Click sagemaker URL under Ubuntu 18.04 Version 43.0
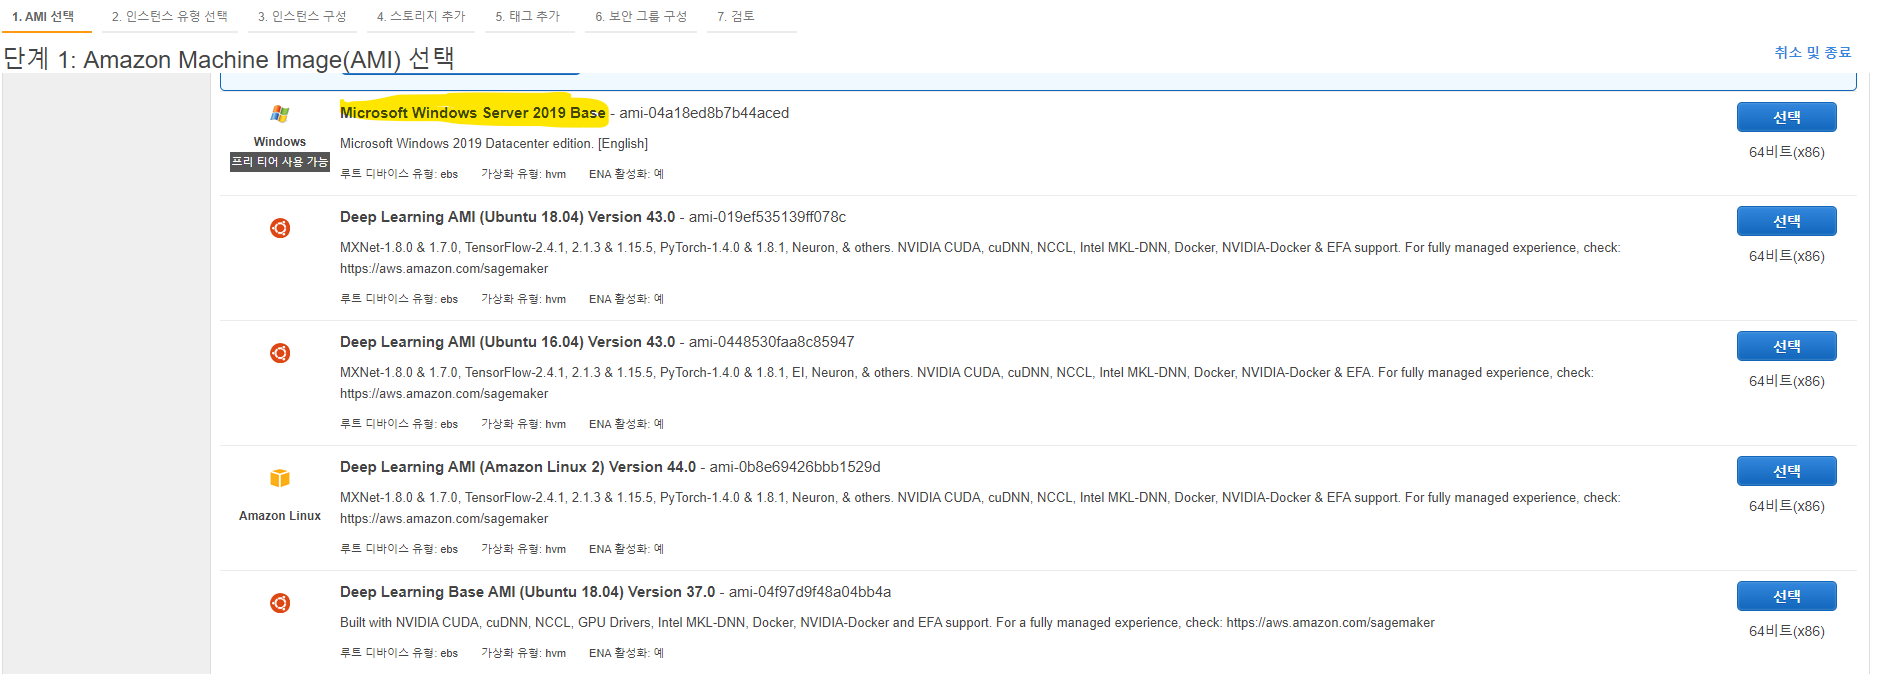1882x674 pixels. [x=444, y=269]
